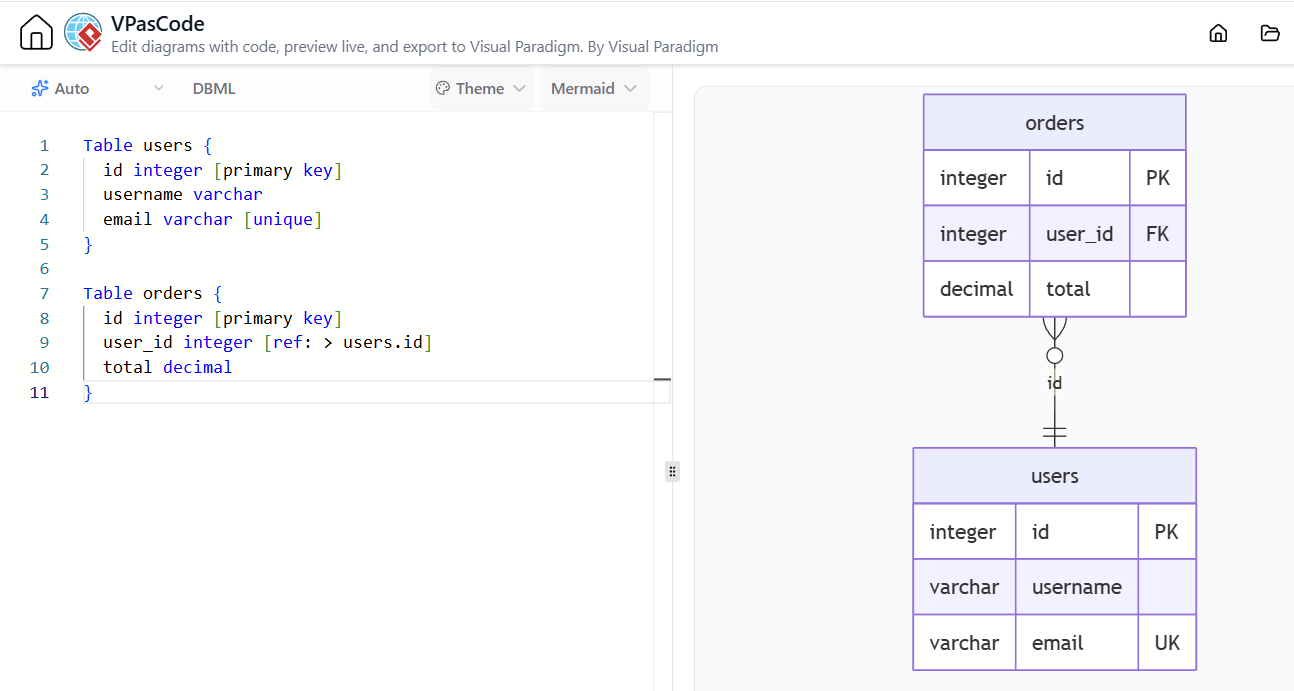Click the orders table header in diagram
The width and height of the screenshot is (1294, 691).
(x=1055, y=123)
